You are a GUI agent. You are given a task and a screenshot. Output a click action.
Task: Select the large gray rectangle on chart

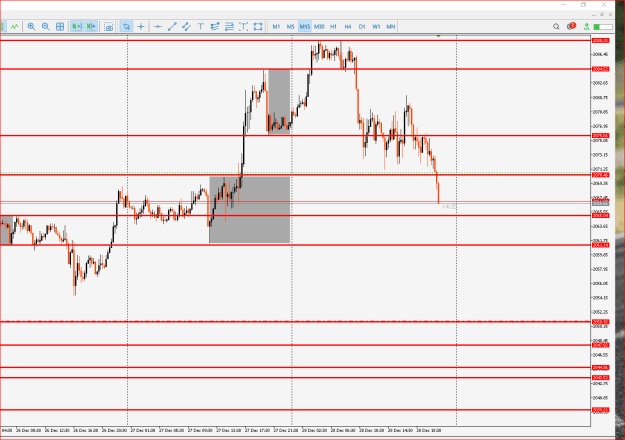point(250,210)
